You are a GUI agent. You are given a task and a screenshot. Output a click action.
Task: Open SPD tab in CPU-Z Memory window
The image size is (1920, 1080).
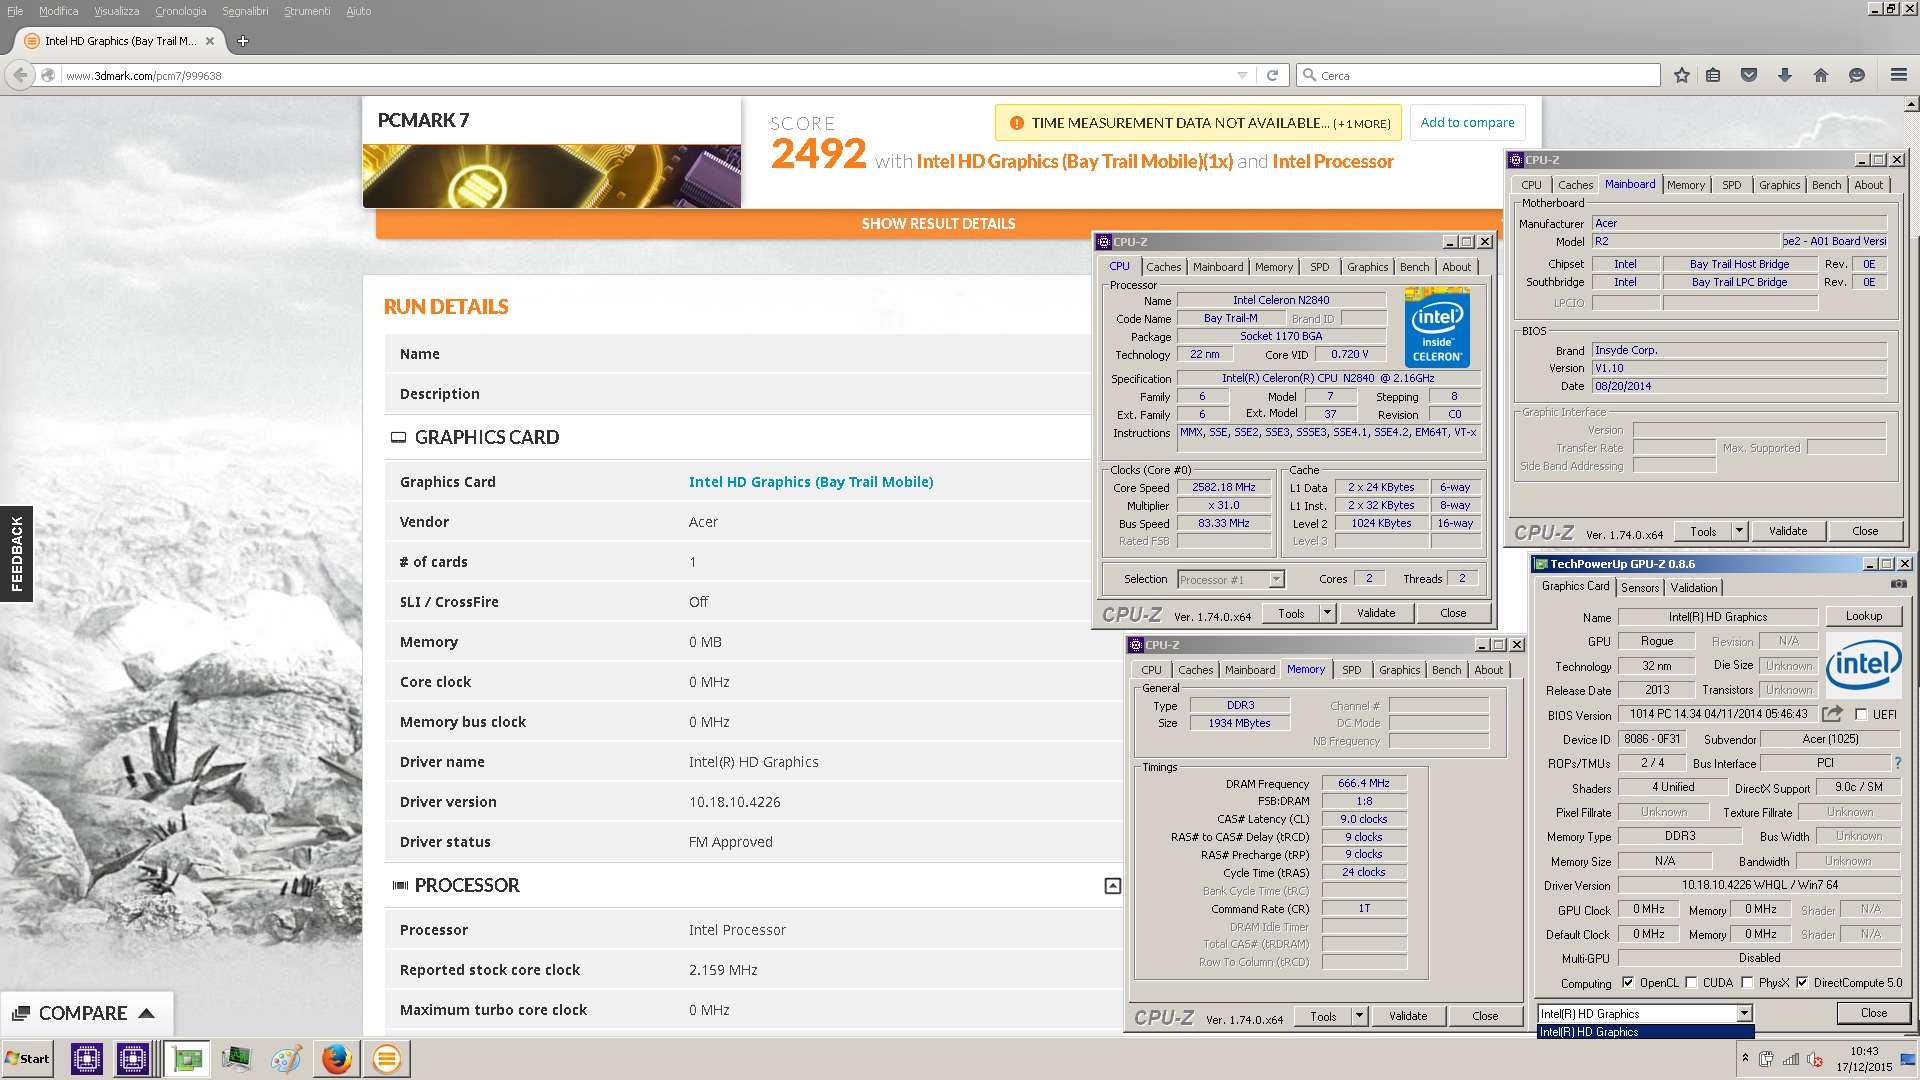pos(1351,670)
